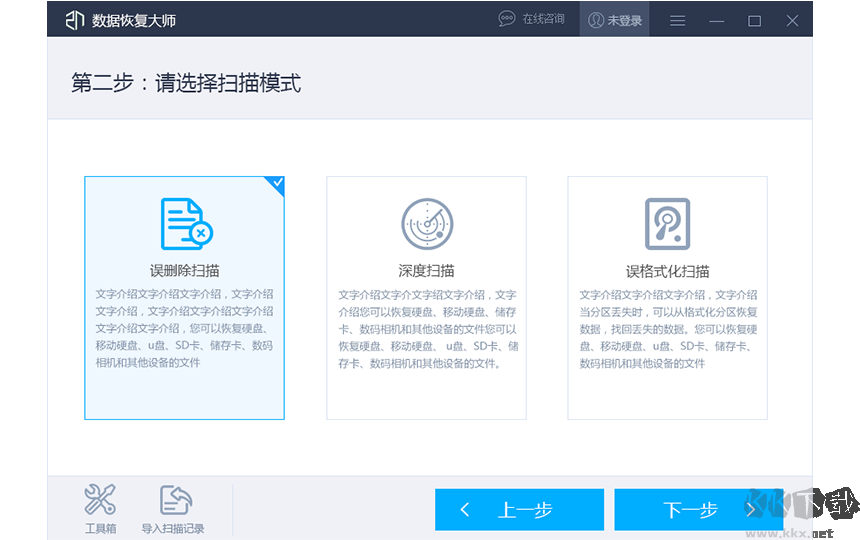This screenshot has height=540, width=860.
Task: Minimize the 数据恢复大师 window
Action: (716, 20)
